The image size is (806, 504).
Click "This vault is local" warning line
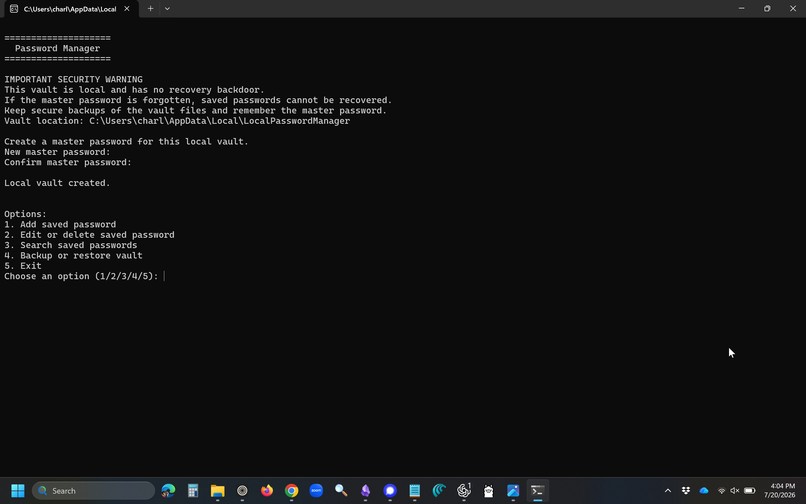[134, 89]
